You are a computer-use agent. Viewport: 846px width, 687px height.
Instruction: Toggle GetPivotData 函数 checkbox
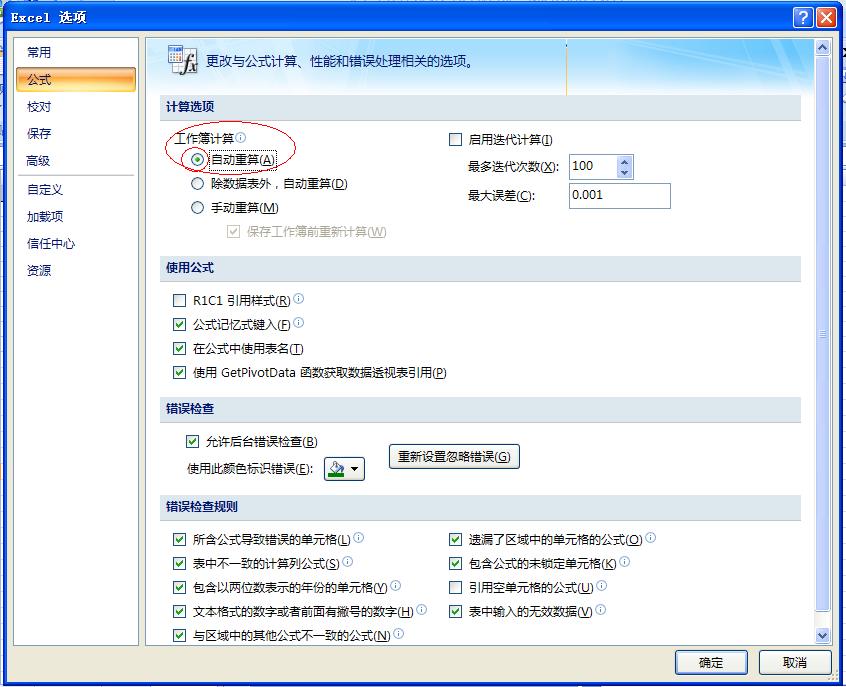179,372
